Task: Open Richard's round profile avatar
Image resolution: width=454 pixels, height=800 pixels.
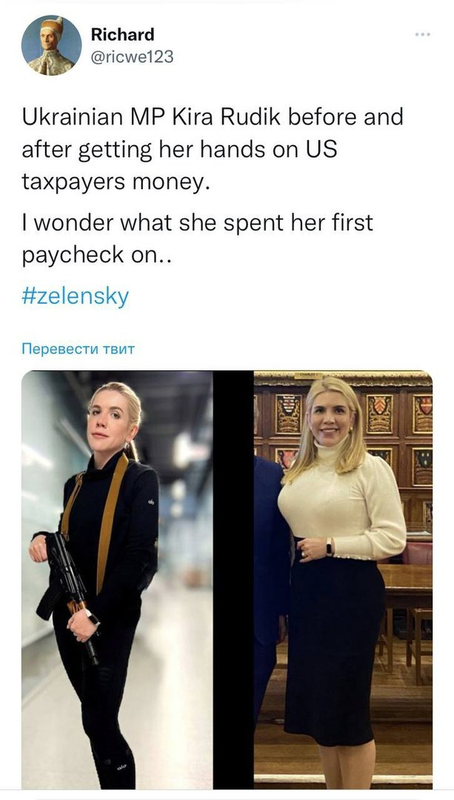Action: tap(52, 46)
